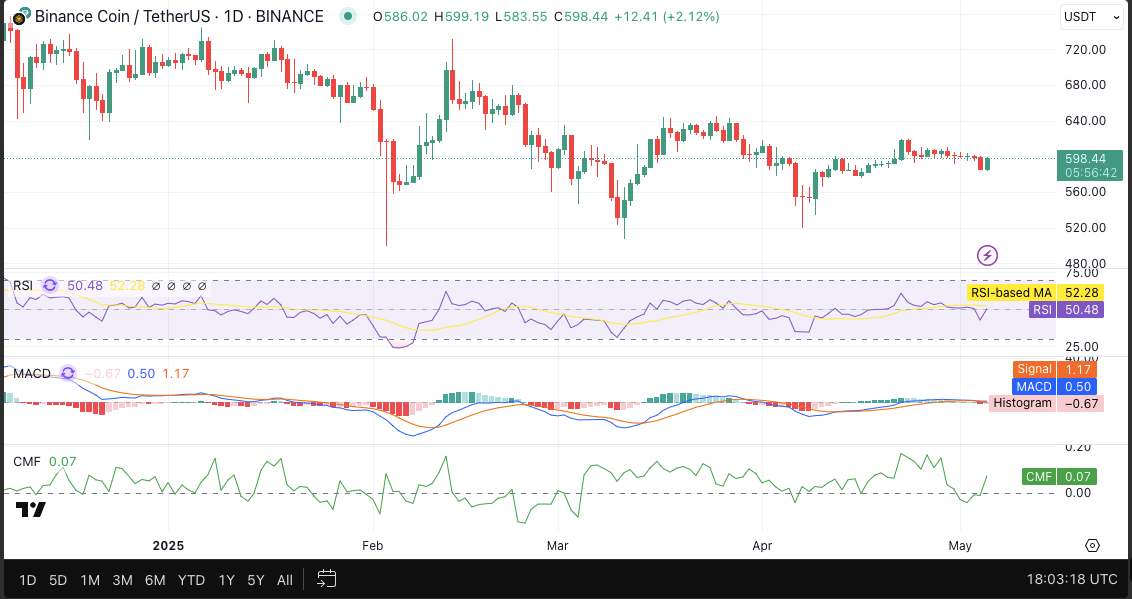Select the All time range
The width and height of the screenshot is (1132, 599).
tap(284, 580)
